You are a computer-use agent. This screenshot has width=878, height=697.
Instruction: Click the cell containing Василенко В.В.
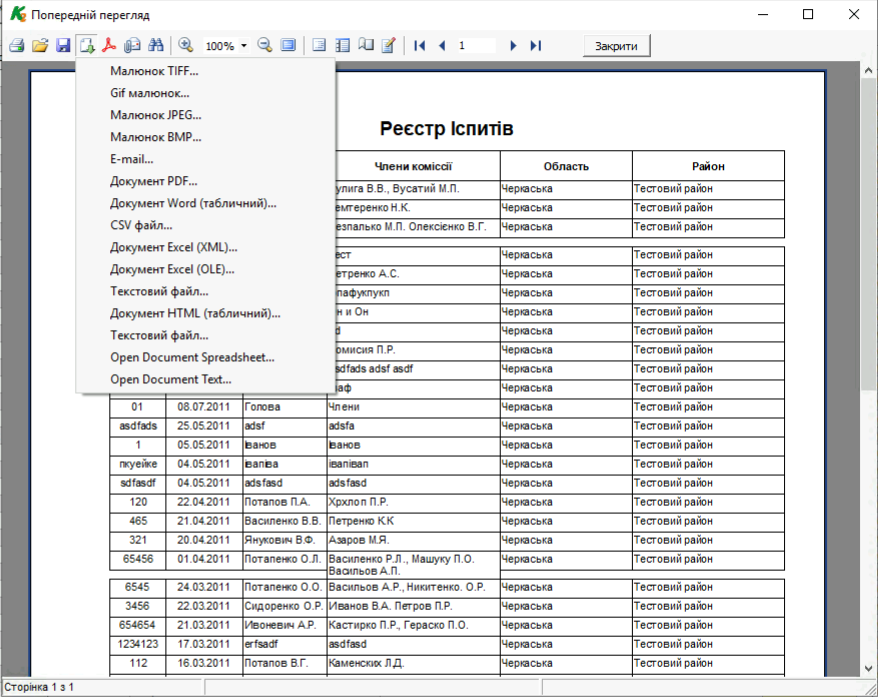click(285, 521)
